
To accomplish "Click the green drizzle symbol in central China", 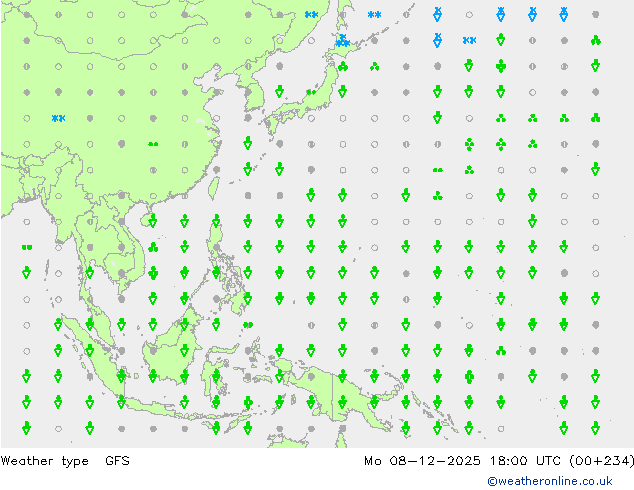I will click(x=153, y=144).
